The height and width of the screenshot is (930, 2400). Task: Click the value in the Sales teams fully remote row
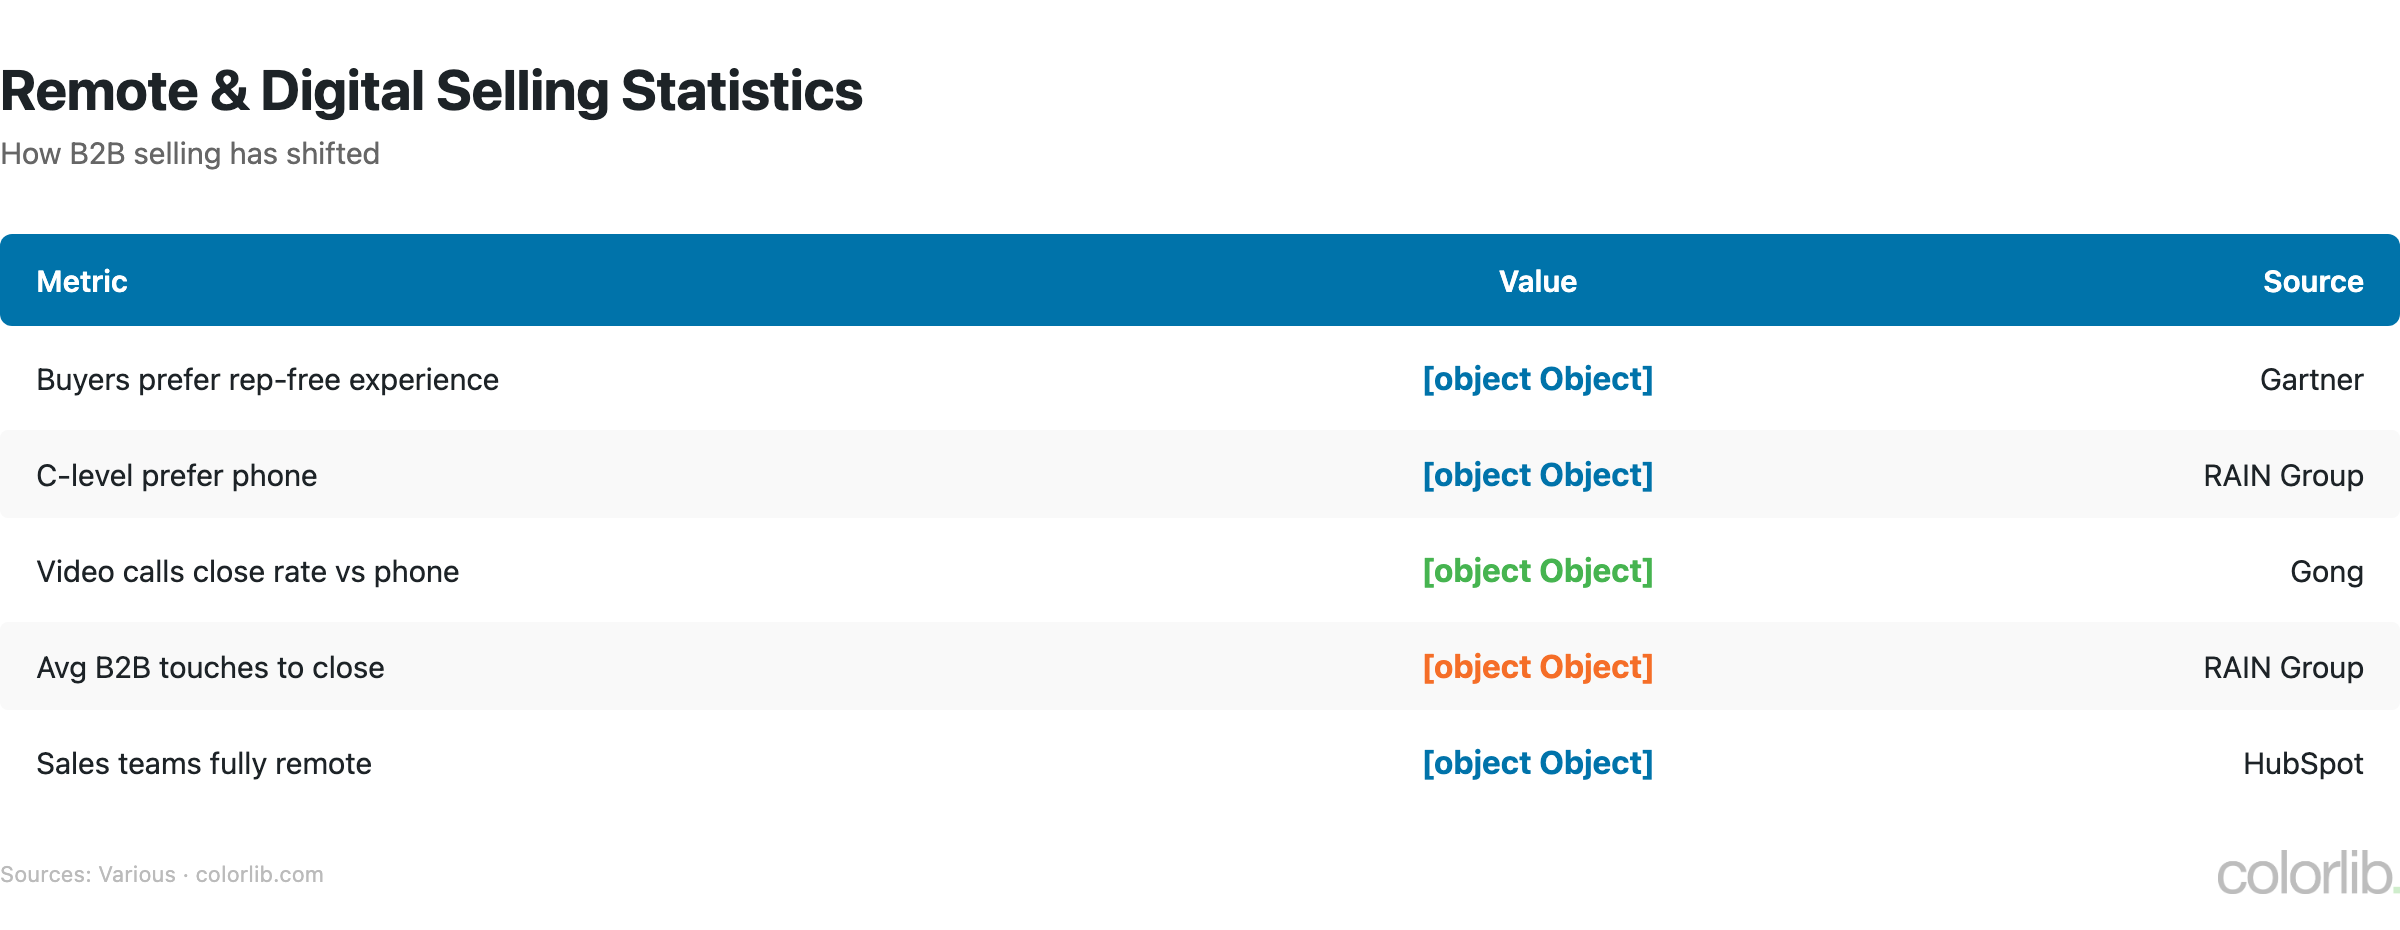[x=1537, y=763]
